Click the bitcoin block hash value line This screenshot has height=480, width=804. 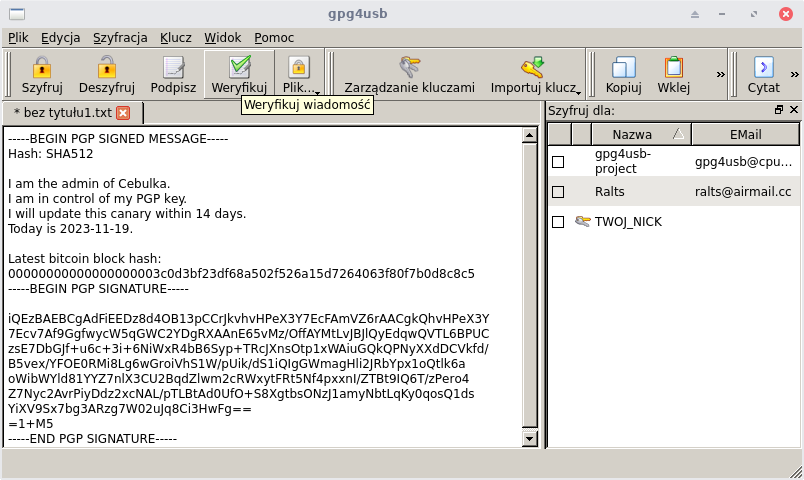click(x=241, y=274)
